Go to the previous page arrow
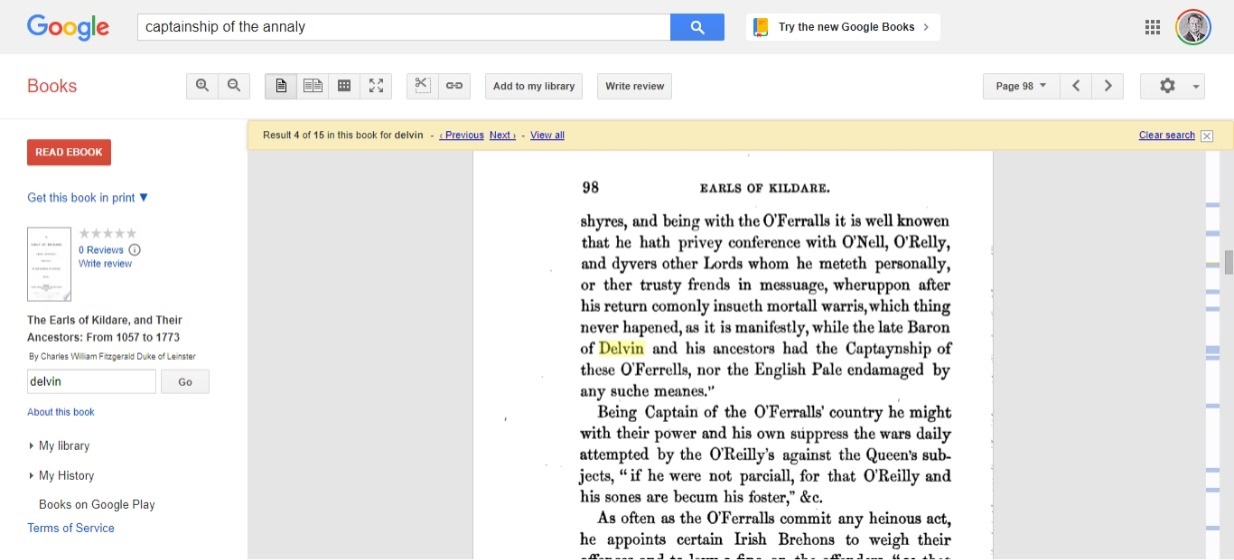This screenshot has width=1234, height=560. click(1076, 86)
